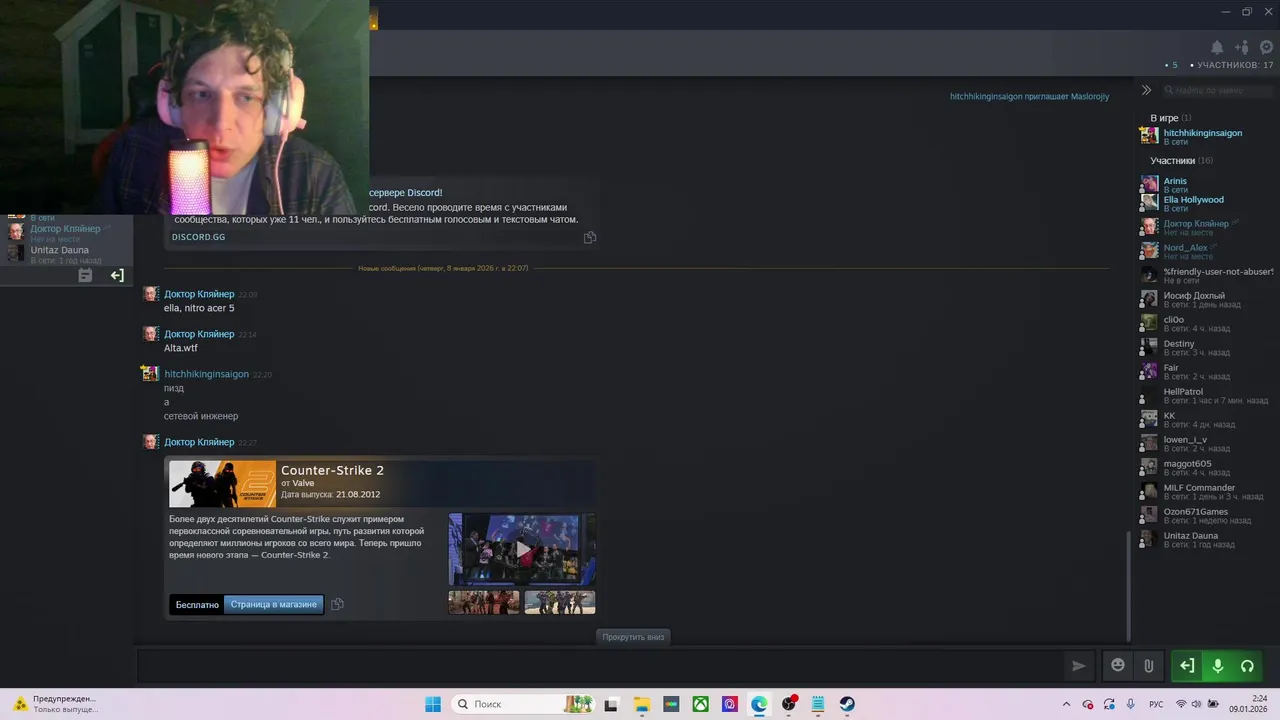This screenshot has width=1280, height=720.
Task: Open second small Counter-Strike screenshot thumbnail
Action: tap(560, 602)
